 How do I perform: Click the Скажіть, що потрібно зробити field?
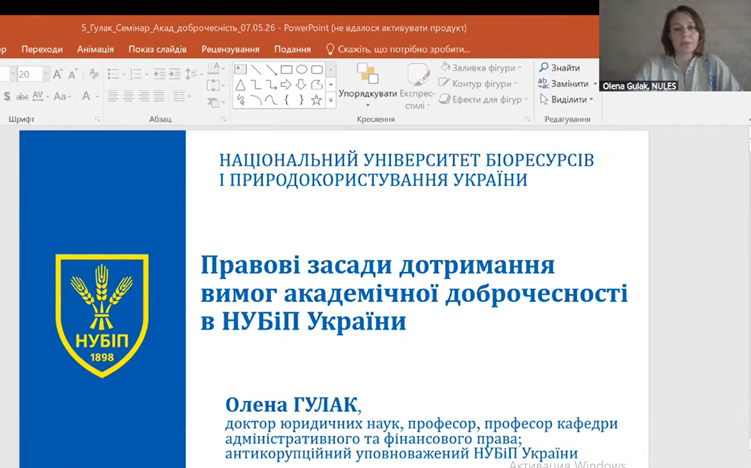click(x=398, y=49)
